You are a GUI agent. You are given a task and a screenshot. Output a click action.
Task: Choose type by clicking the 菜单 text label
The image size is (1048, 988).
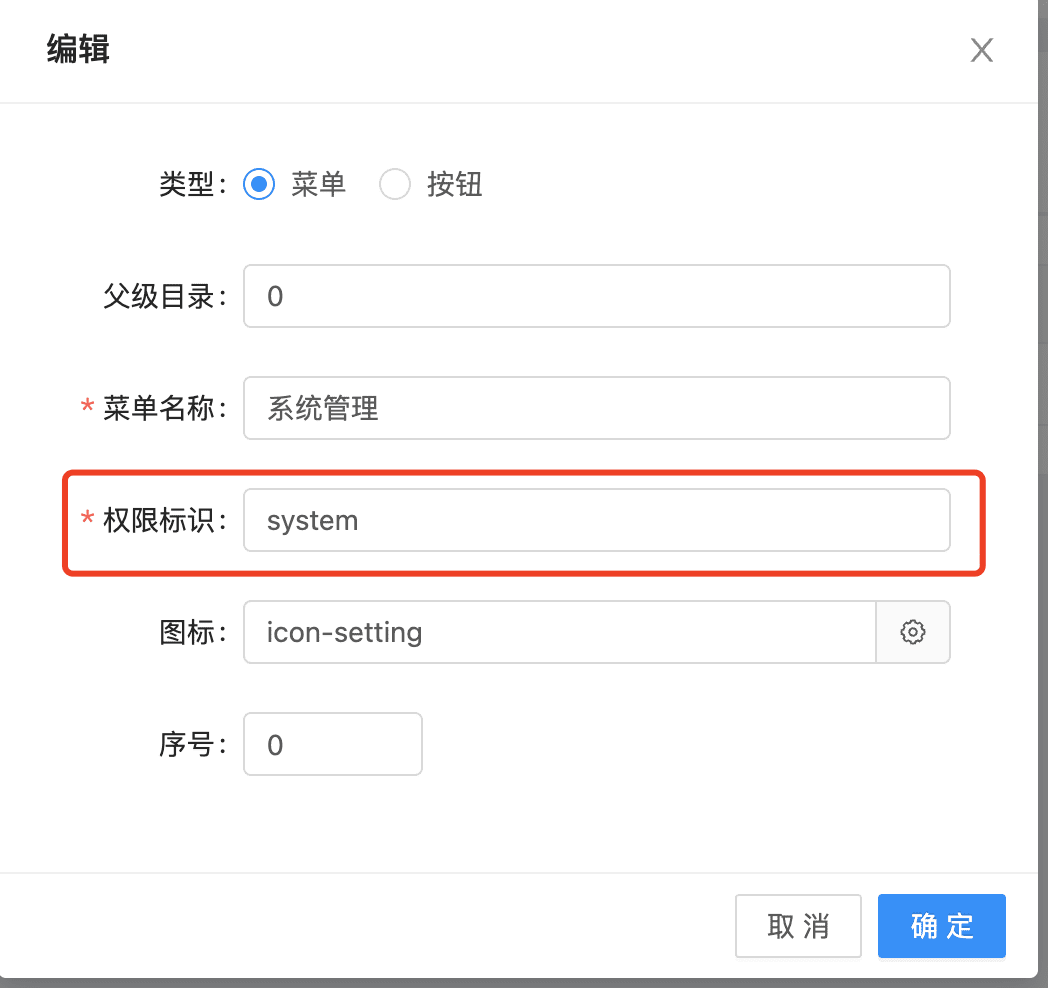[318, 184]
